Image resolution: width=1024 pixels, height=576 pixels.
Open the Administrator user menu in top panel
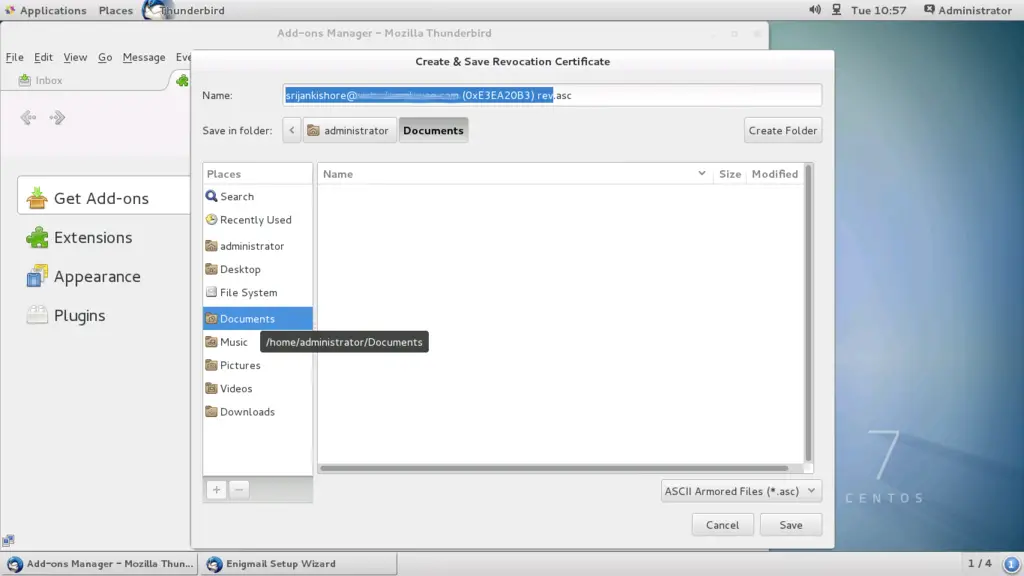(968, 10)
